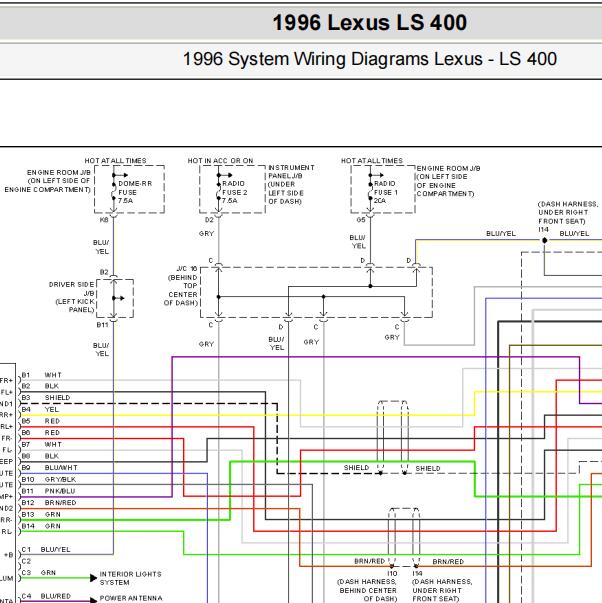
Task: Click the 'B2 BLK' pin label
Action: 40,386
